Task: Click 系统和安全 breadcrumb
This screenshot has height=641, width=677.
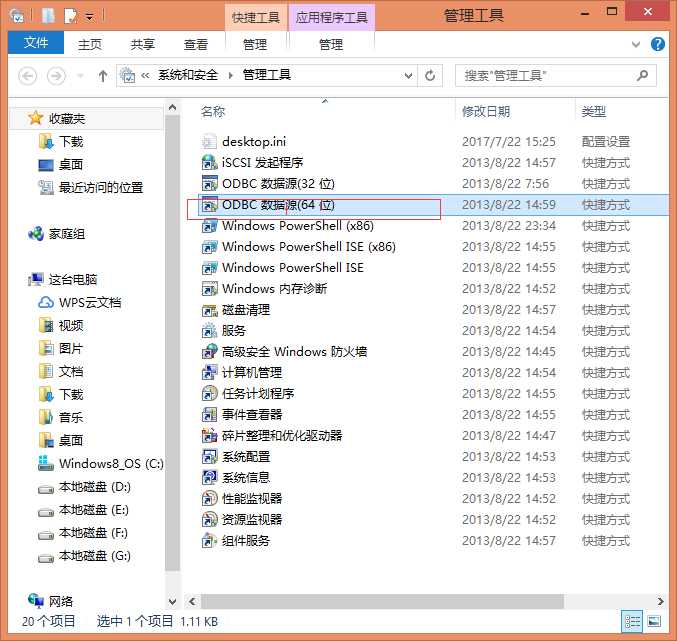Action: click(x=188, y=75)
